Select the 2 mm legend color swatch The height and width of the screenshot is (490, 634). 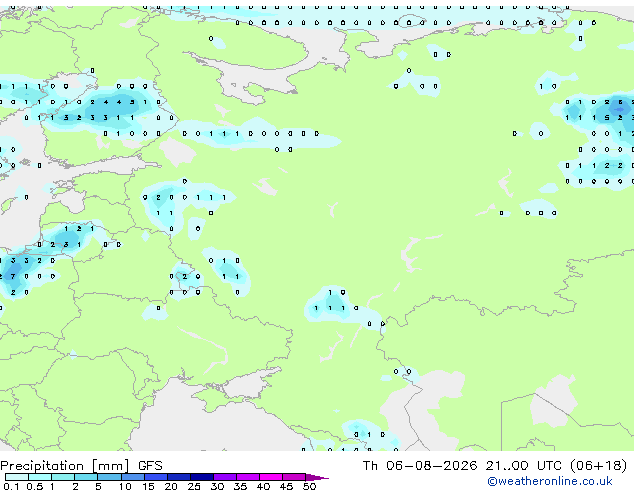[x=86, y=477]
